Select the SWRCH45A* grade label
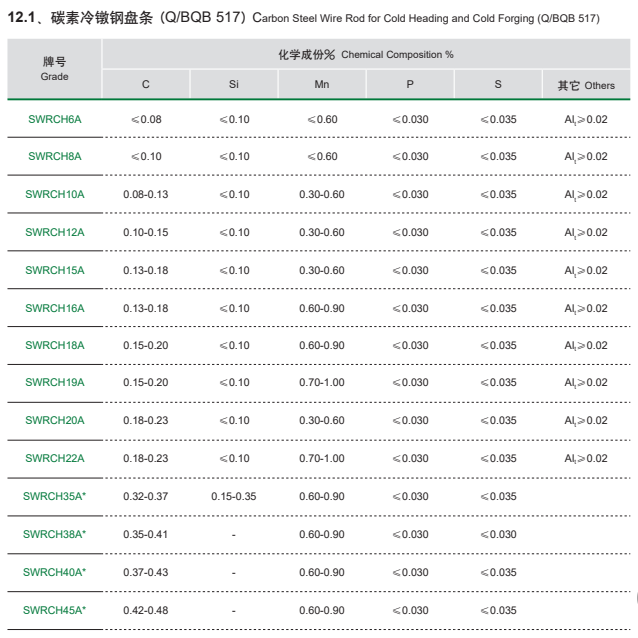Image resolution: width=638 pixels, height=638 pixels. (x=55, y=610)
